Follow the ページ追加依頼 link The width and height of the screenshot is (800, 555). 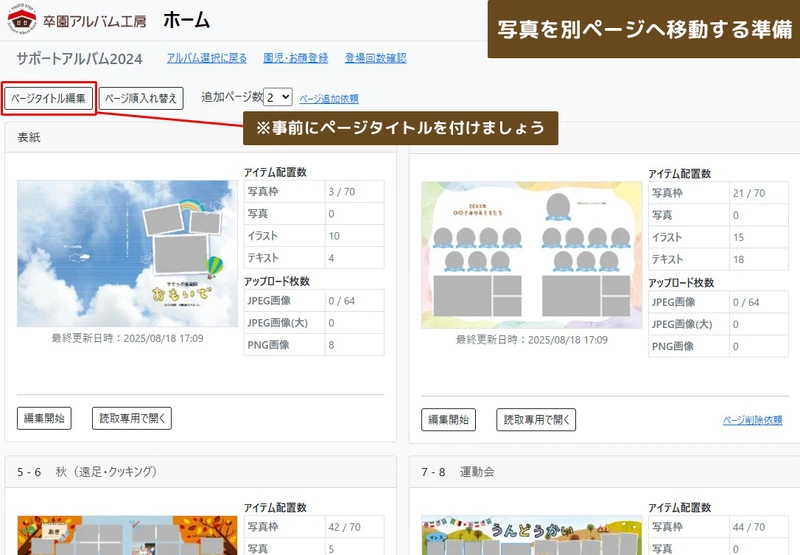[x=329, y=98]
